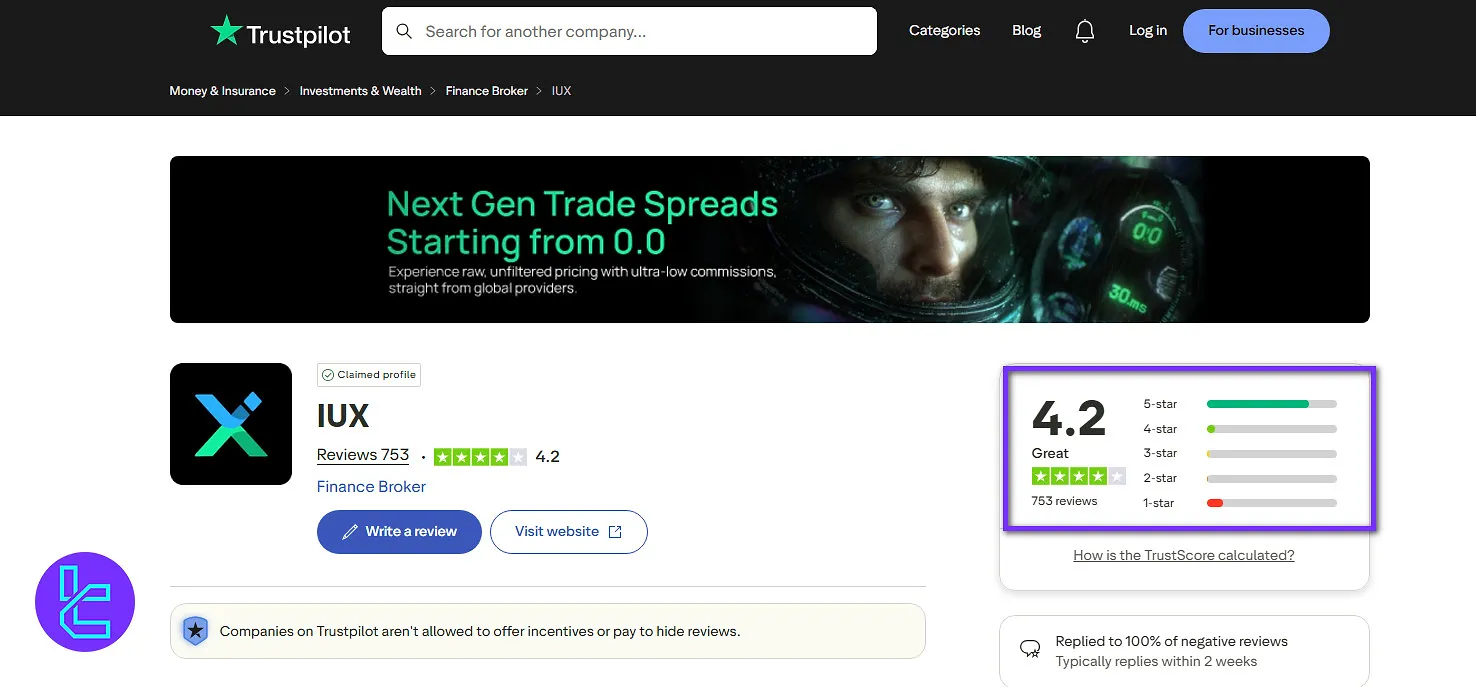
Task: Open the Finance Broker category link
Action: [371, 486]
